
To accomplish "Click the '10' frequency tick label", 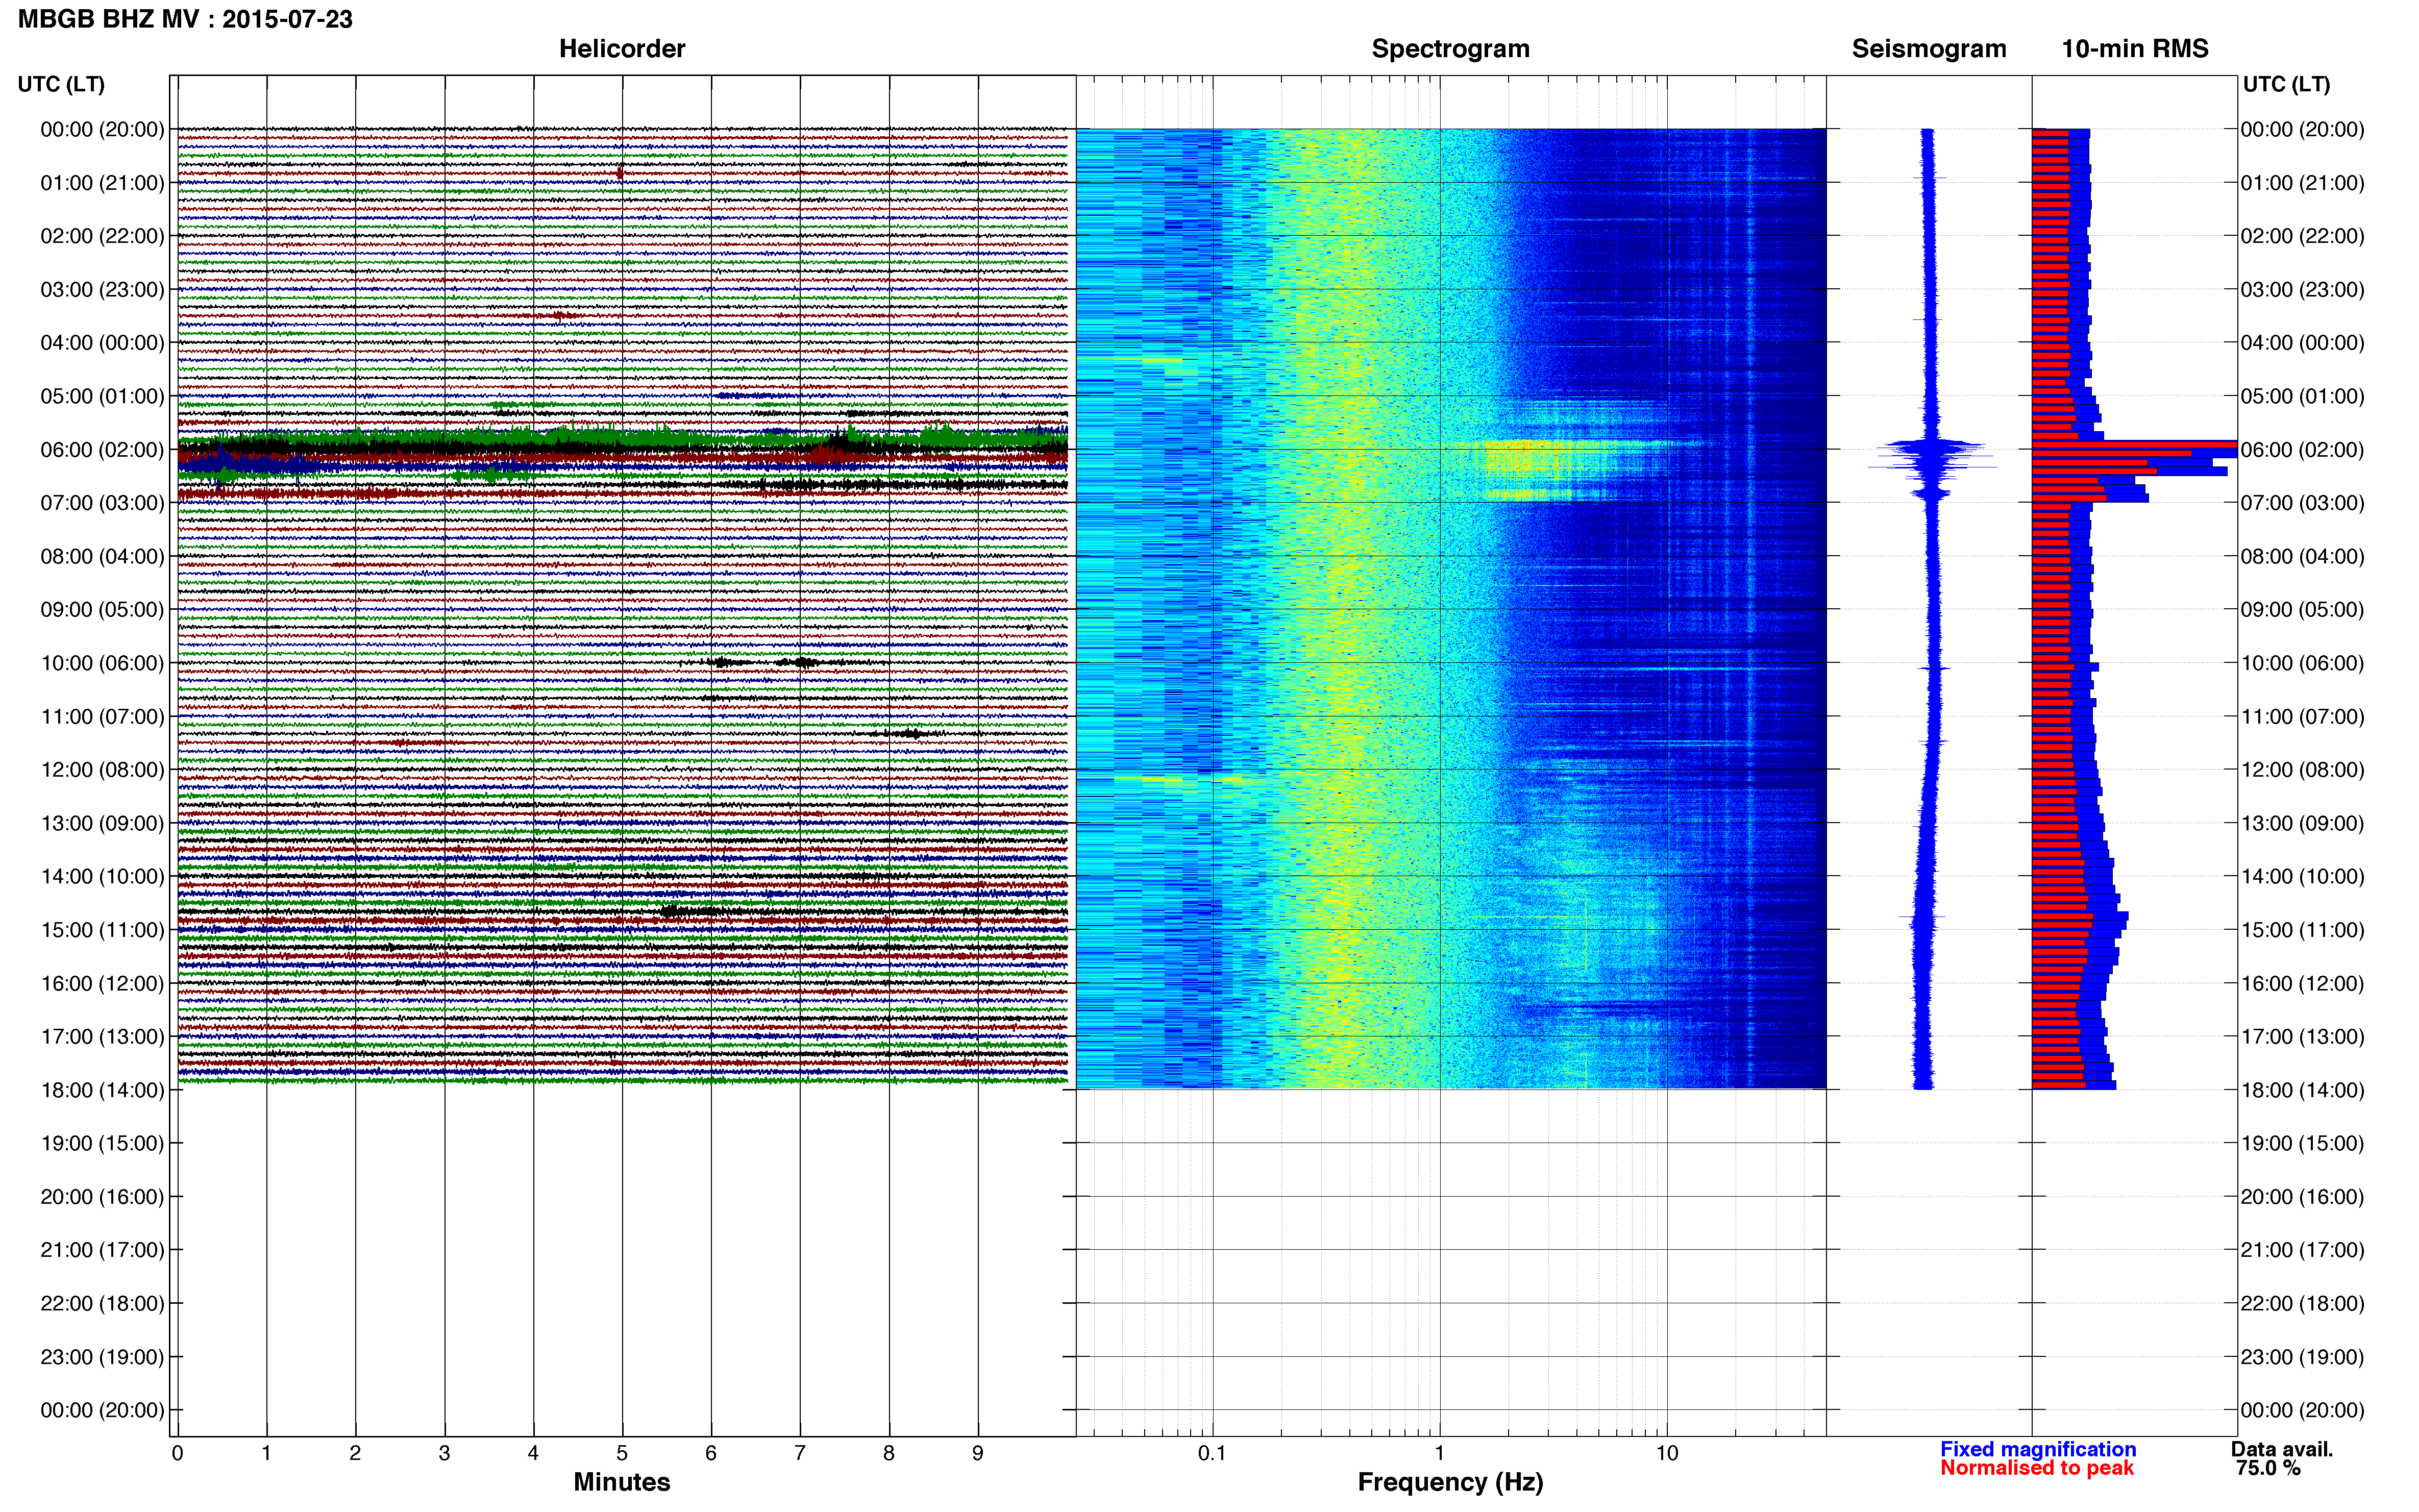I will [x=1666, y=1452].
